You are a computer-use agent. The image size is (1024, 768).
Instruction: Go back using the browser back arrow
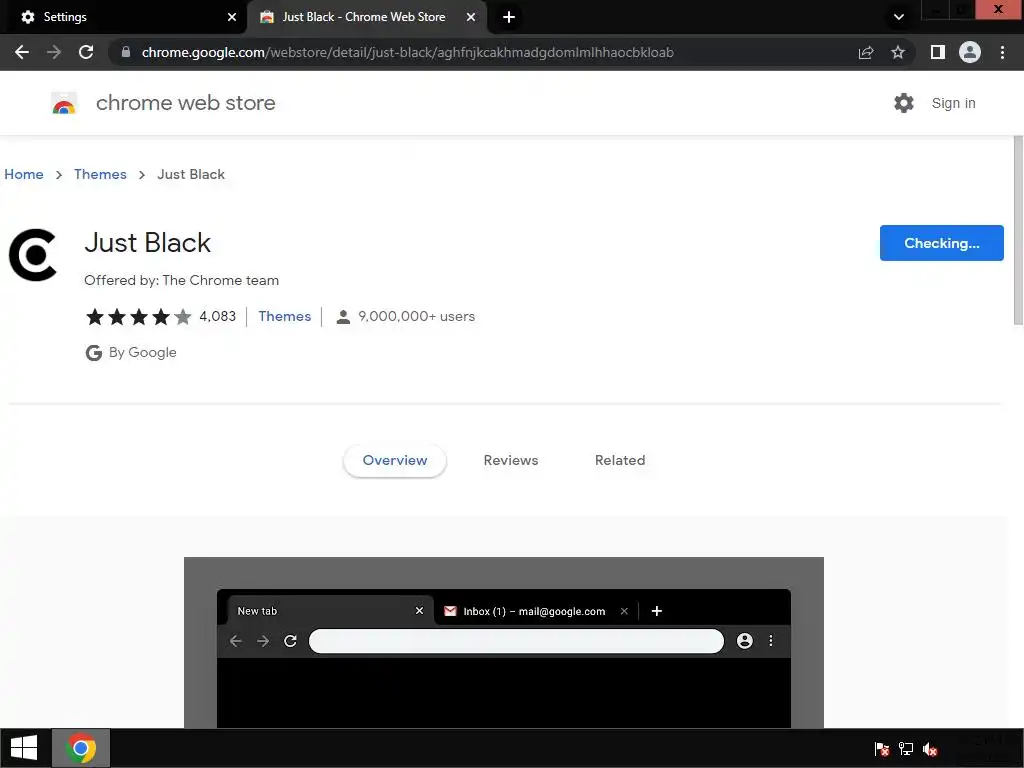click(22, 52)
